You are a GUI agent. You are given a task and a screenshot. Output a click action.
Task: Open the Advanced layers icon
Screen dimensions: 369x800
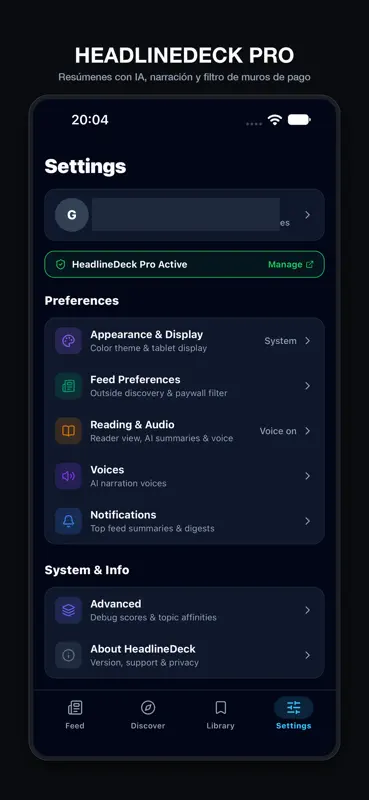tap(68, 610)
